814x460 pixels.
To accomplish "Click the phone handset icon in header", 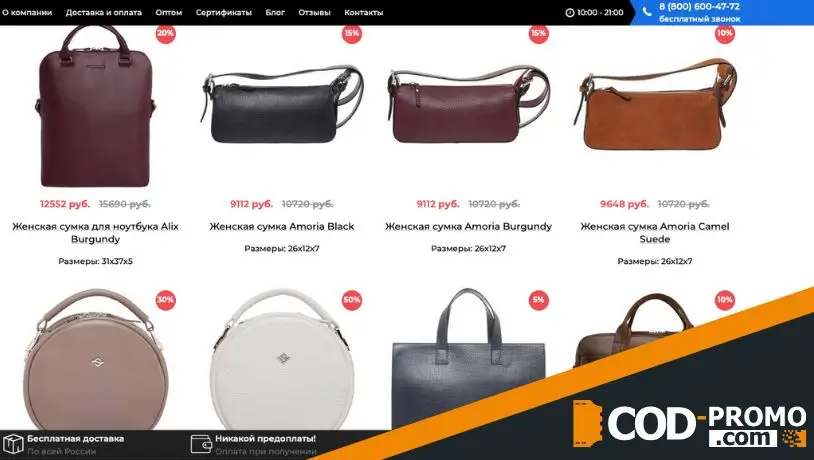I will pyautogui.click(x=647, y=11).
